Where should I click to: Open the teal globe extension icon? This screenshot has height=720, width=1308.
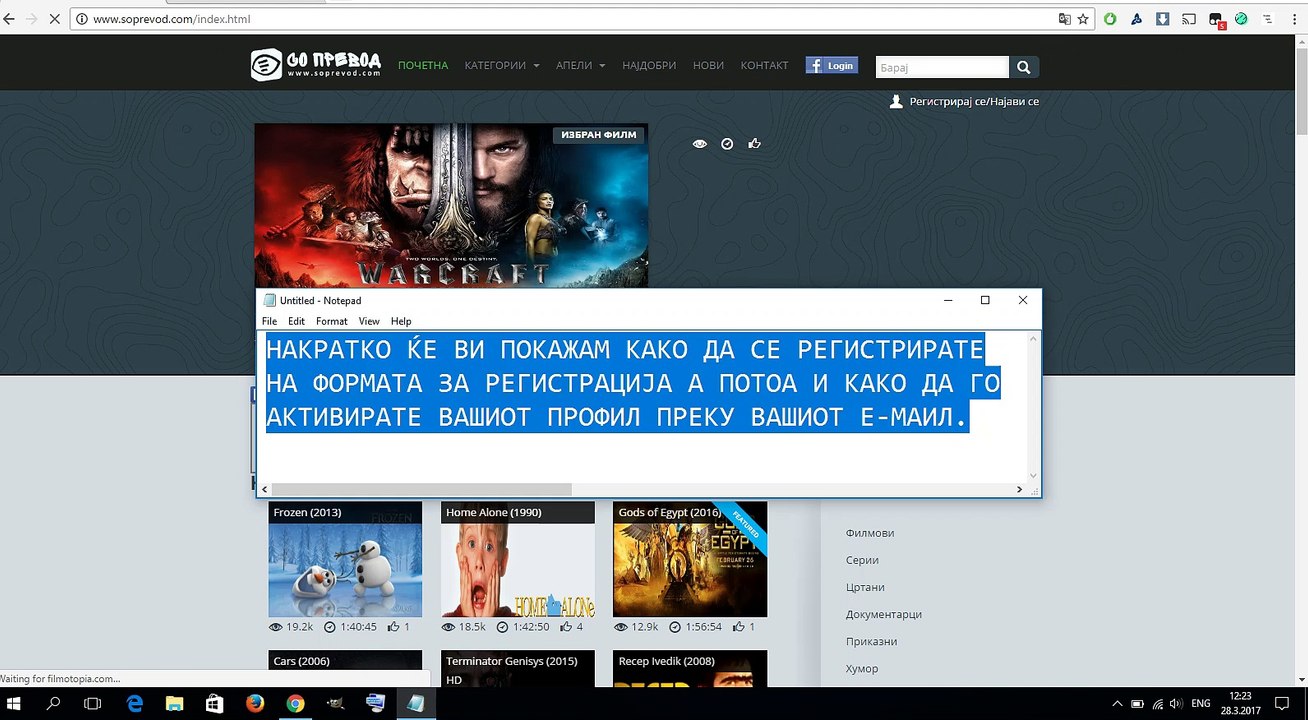pos(1241,19)
